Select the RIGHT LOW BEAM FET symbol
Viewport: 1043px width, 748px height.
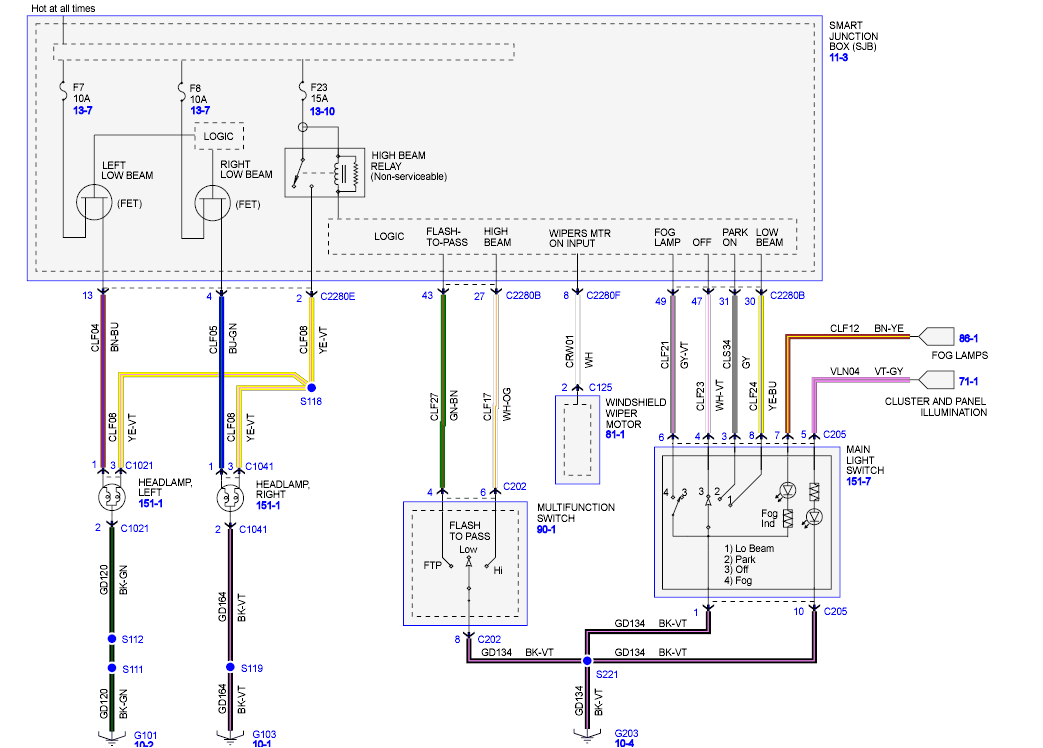pyautogui.click(x=211, y=203)
